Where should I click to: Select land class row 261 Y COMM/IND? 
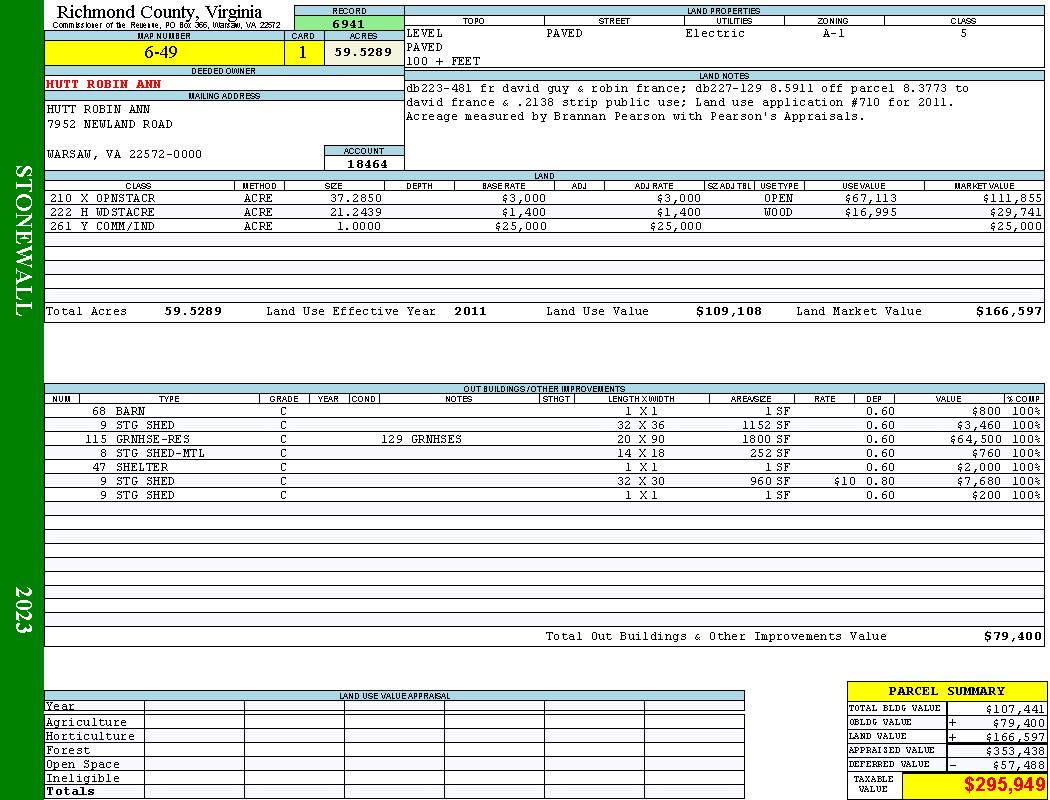[544, 226]
